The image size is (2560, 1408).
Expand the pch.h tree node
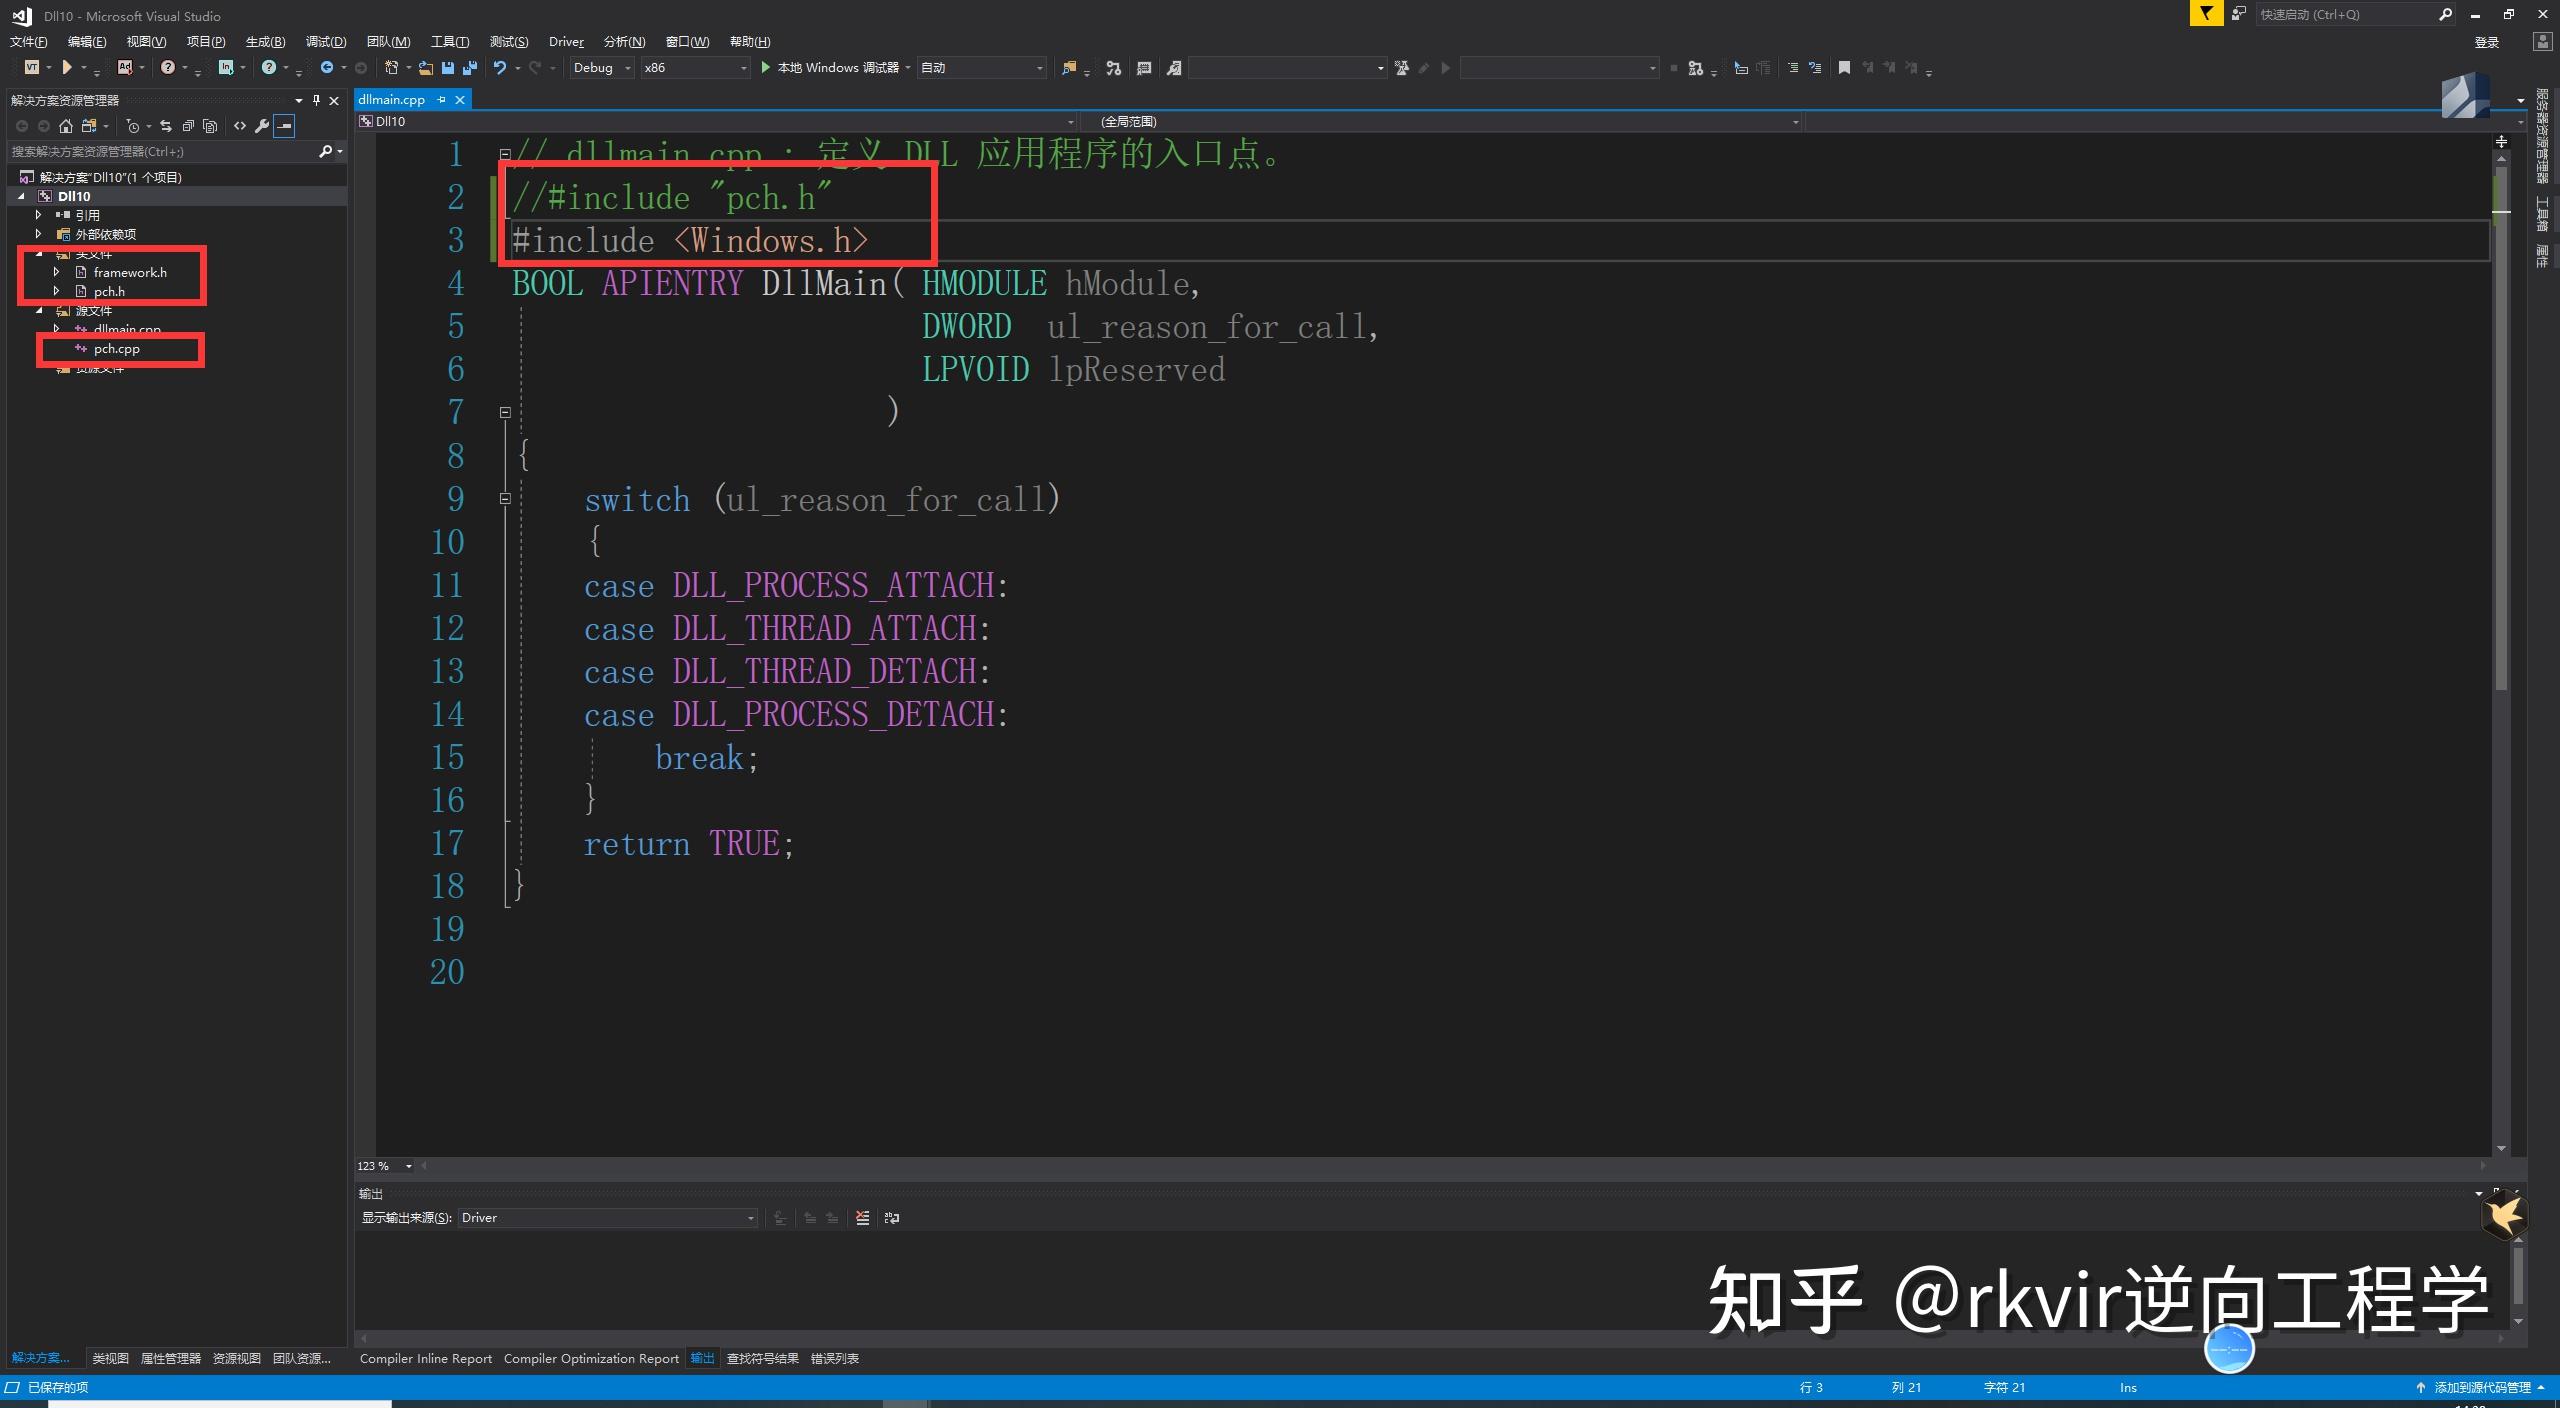[x=57, y=291]
